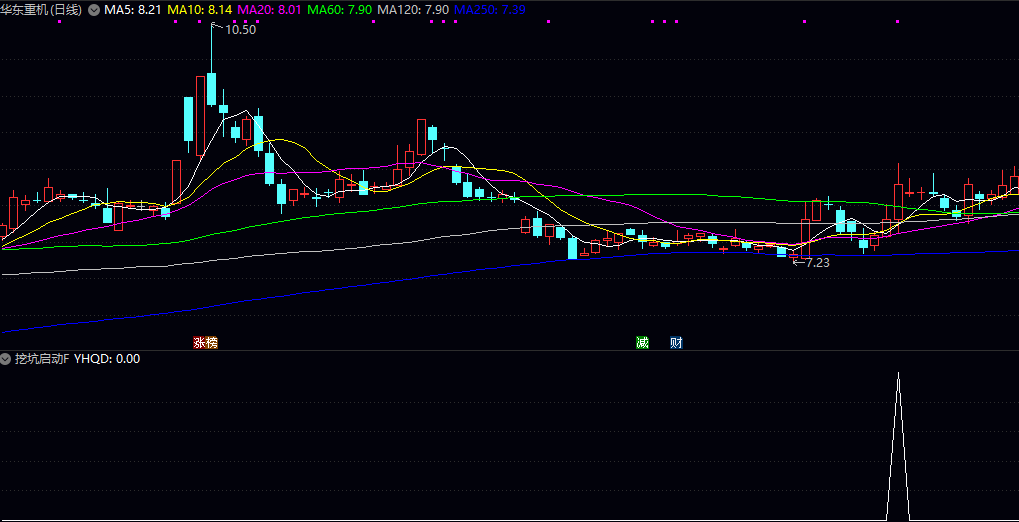
Task: Click the YHQD: 0.00 indicator value
Action: click(x=108, y=358)
